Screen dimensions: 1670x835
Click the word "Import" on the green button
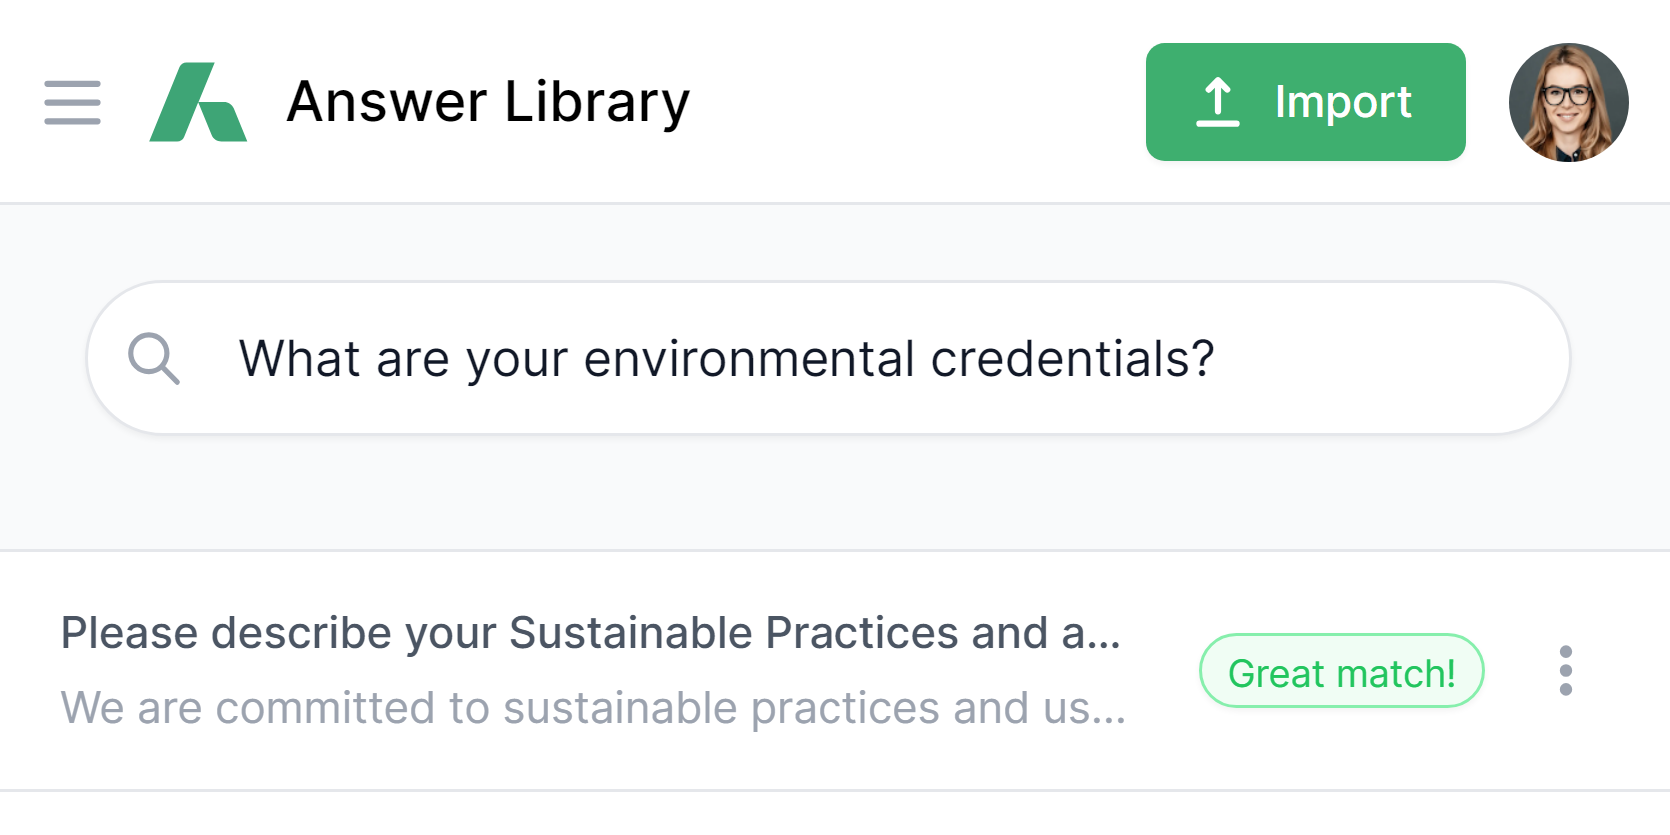(1342, 102)
